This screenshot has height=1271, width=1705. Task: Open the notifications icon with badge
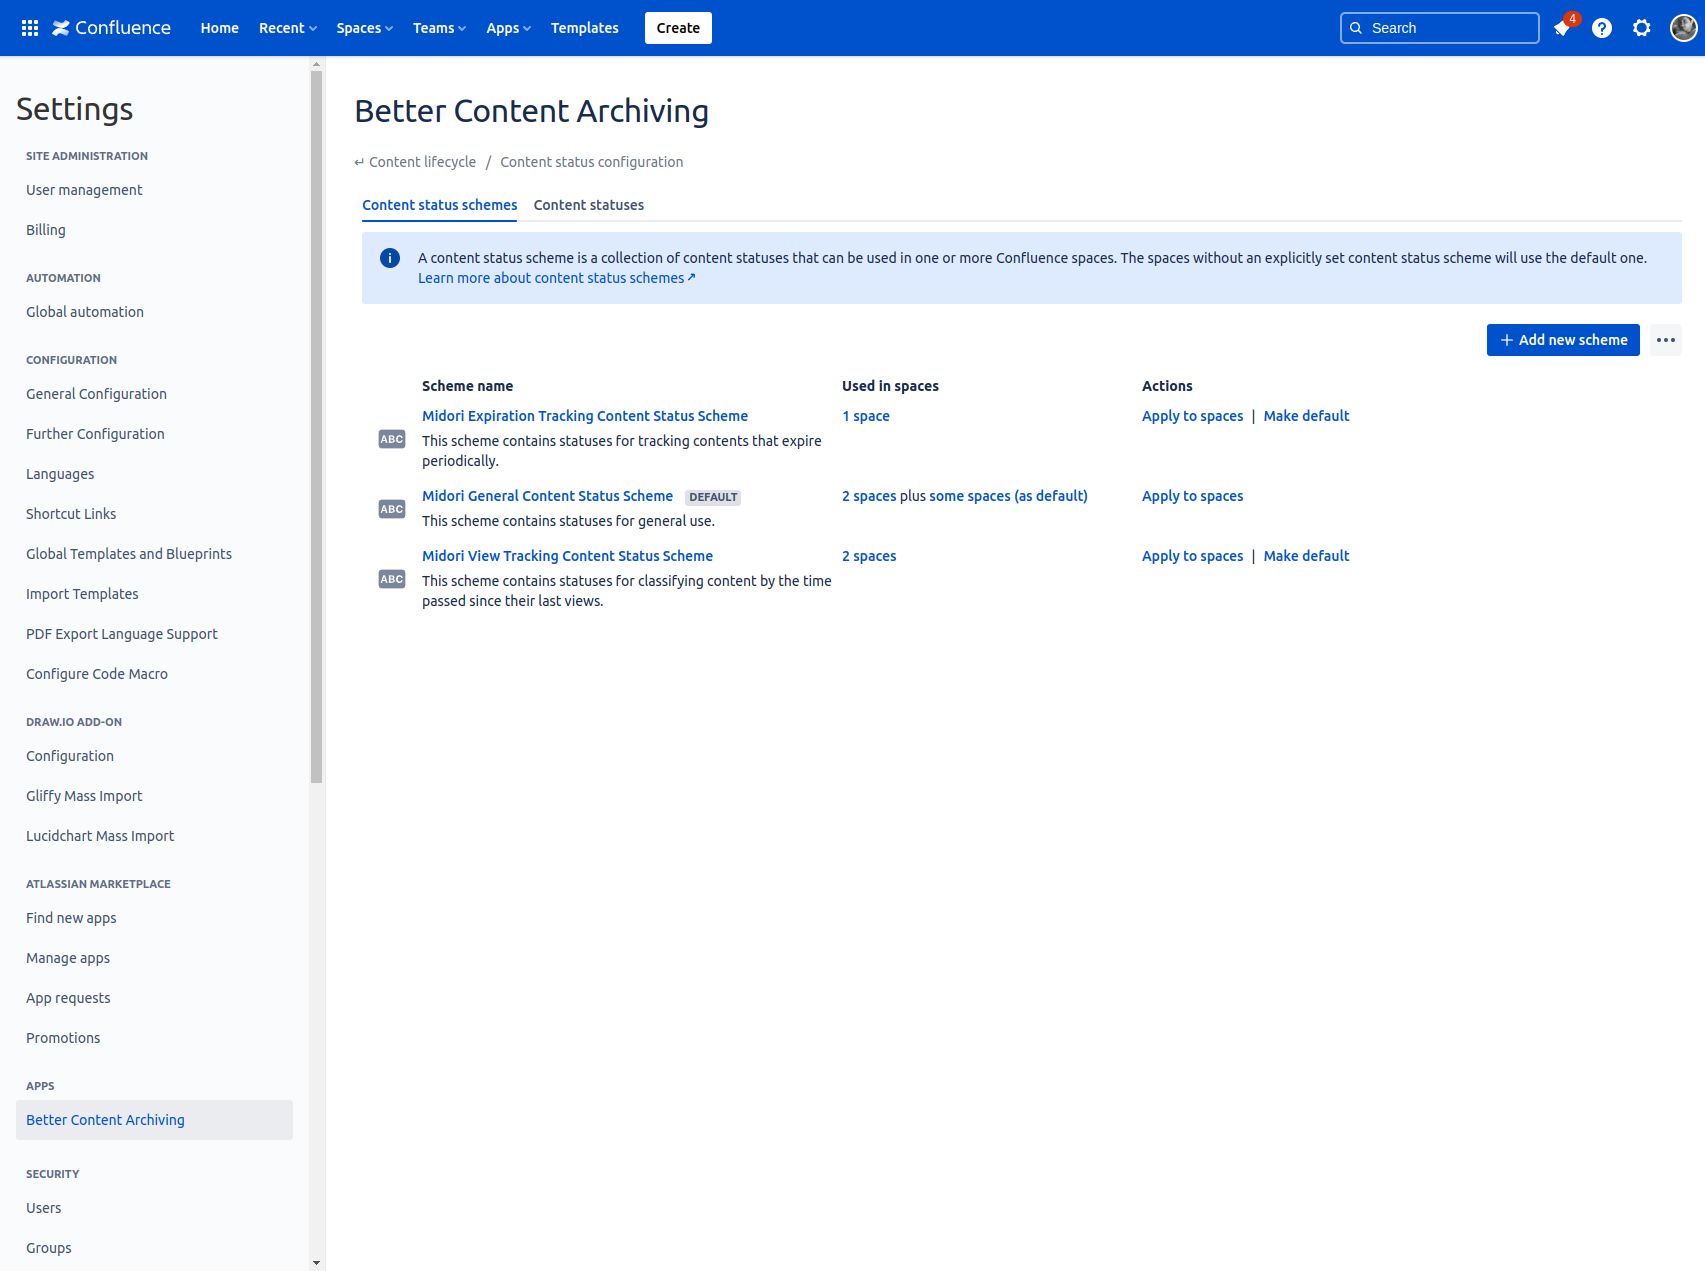point(1562,28)
